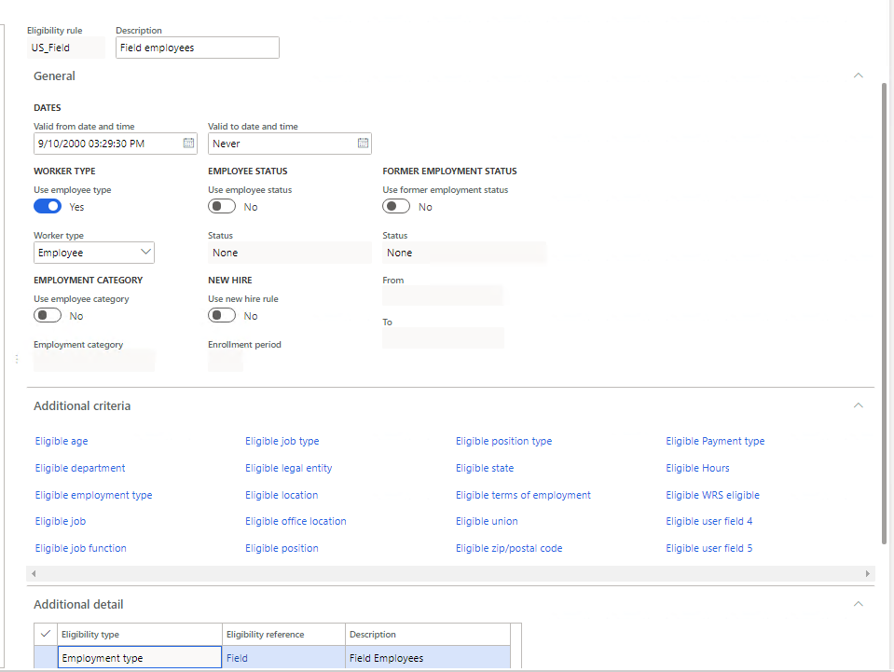Open the calendar picker for Valid to date

362,143
